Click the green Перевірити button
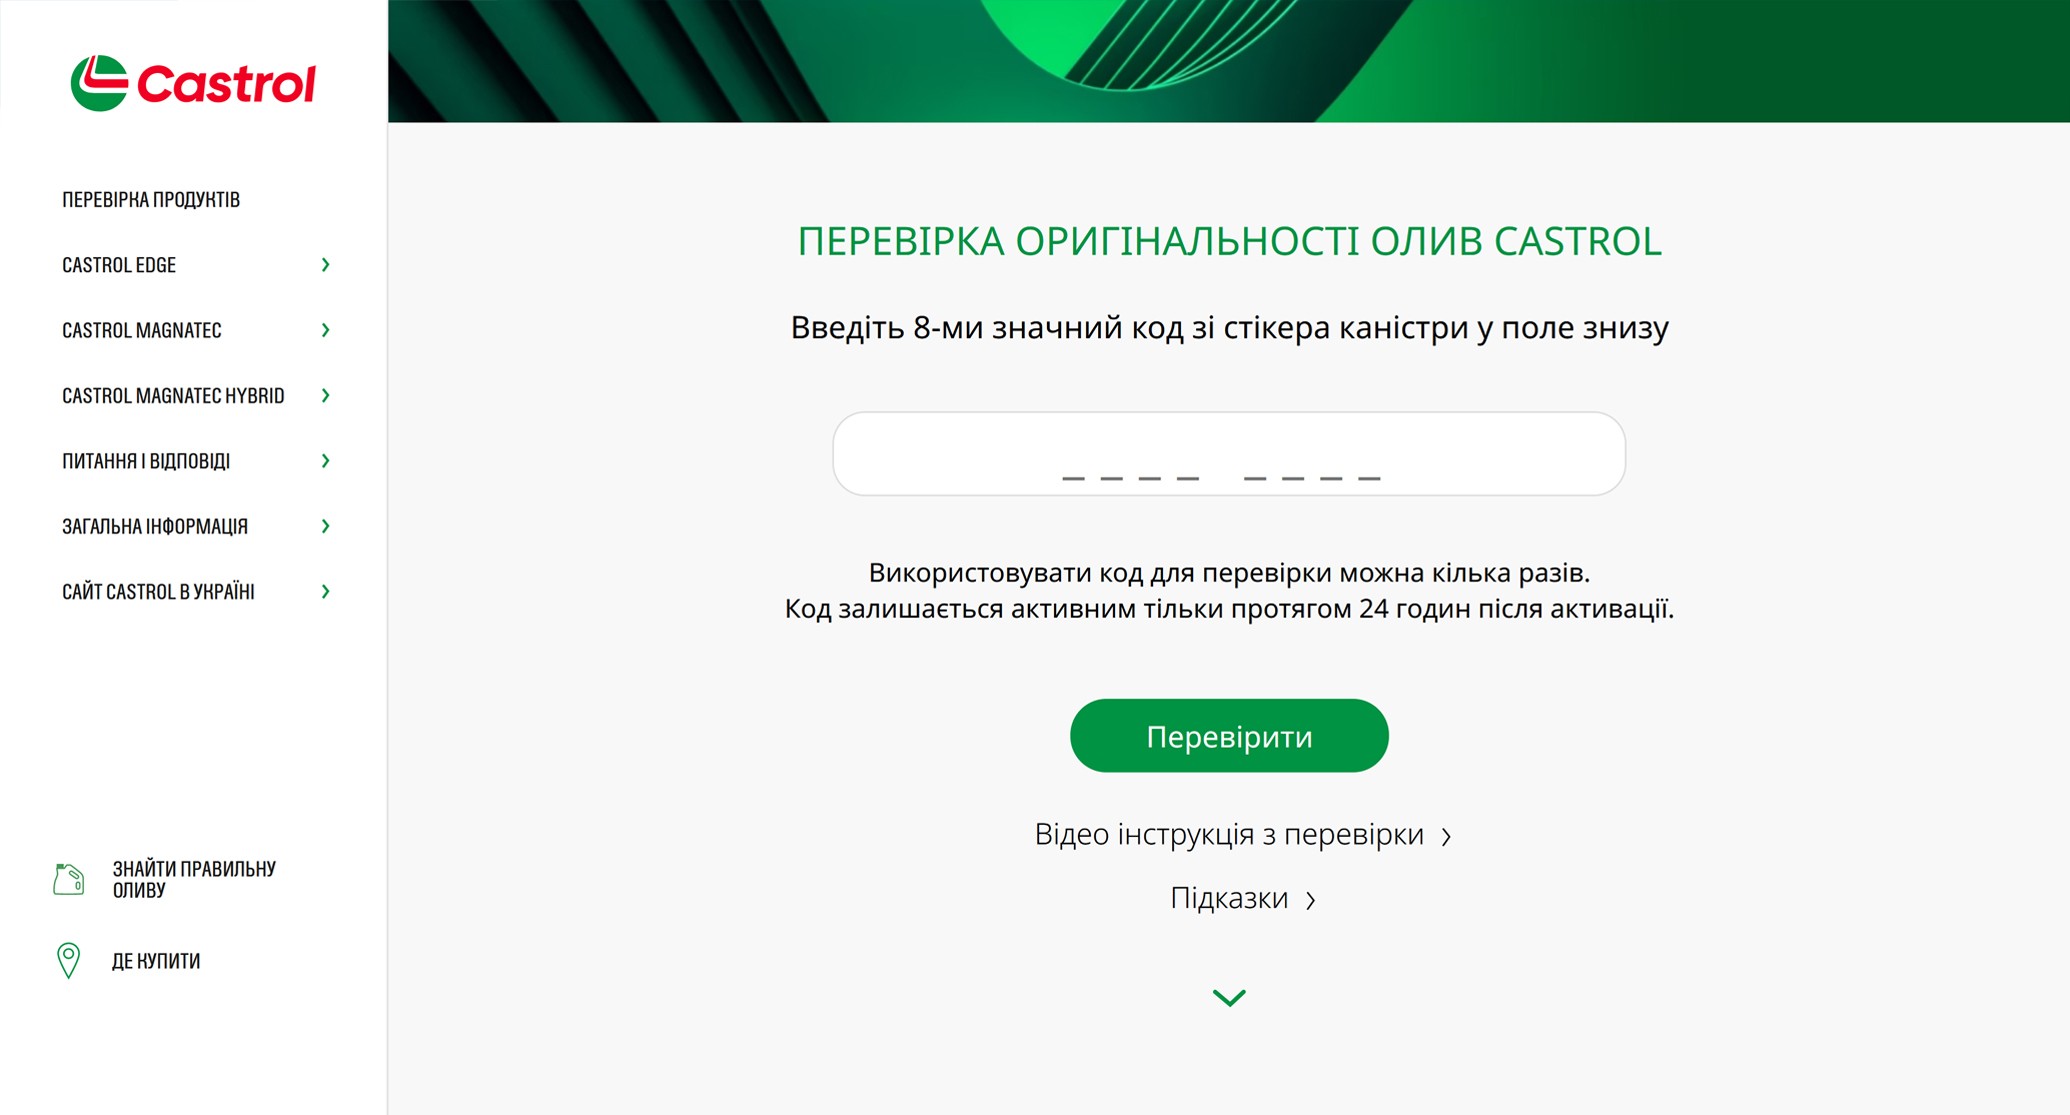Screen dimensions: 2070x1115 [1229, 736]
